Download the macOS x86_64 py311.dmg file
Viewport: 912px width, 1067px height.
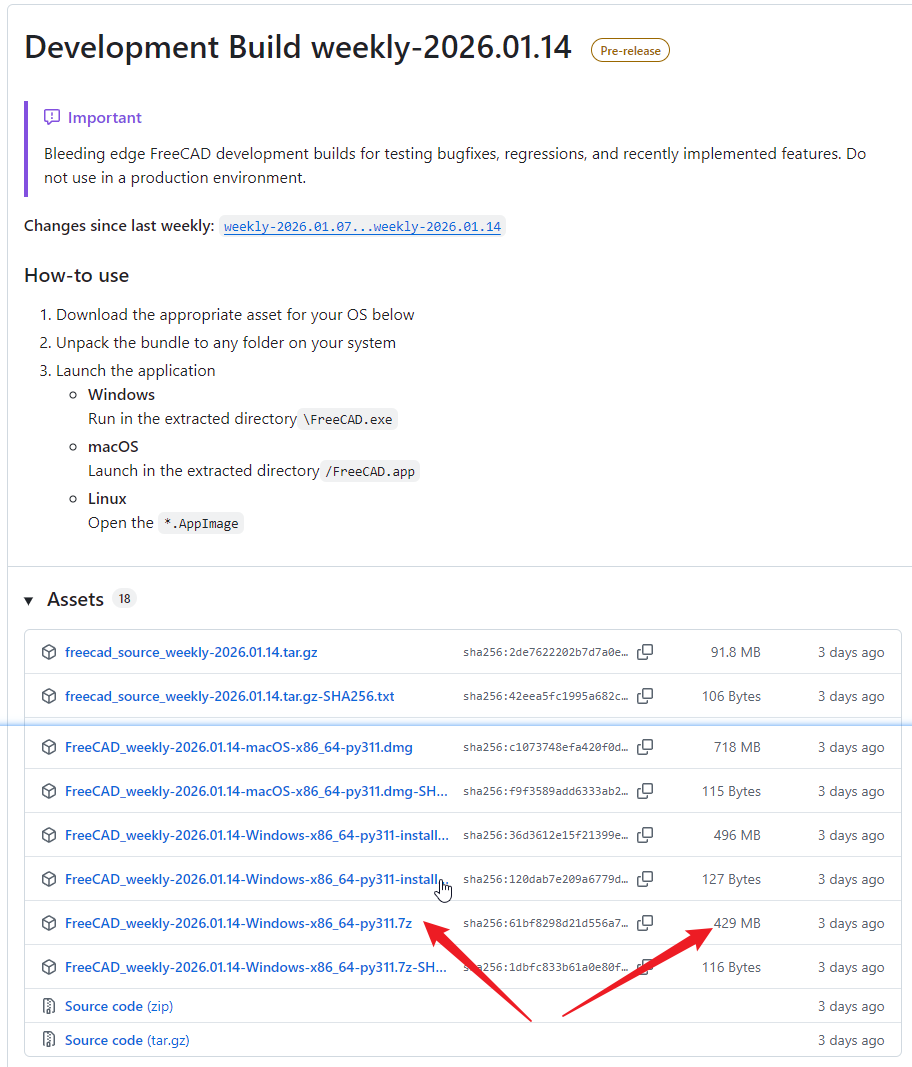(x=238, y=747)
